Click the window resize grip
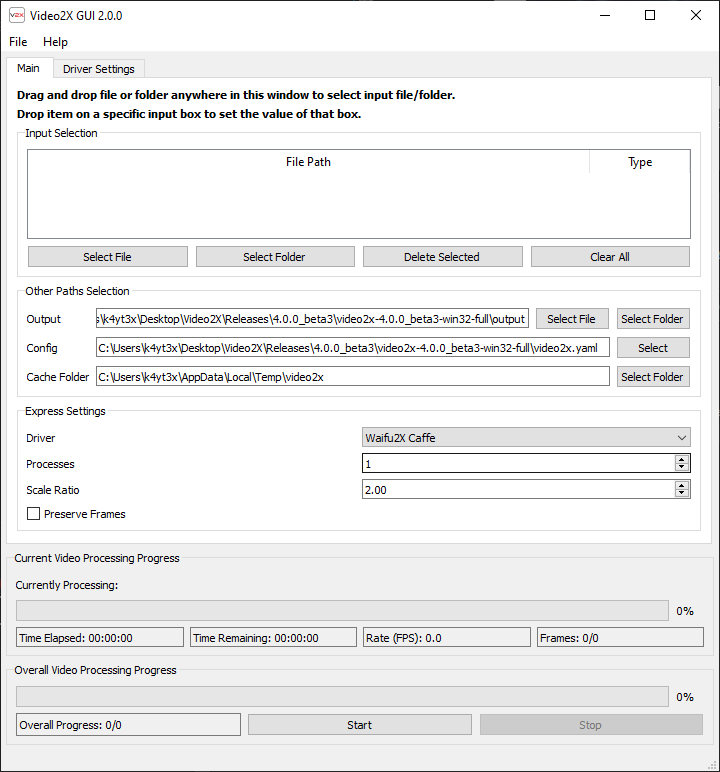 713,765
